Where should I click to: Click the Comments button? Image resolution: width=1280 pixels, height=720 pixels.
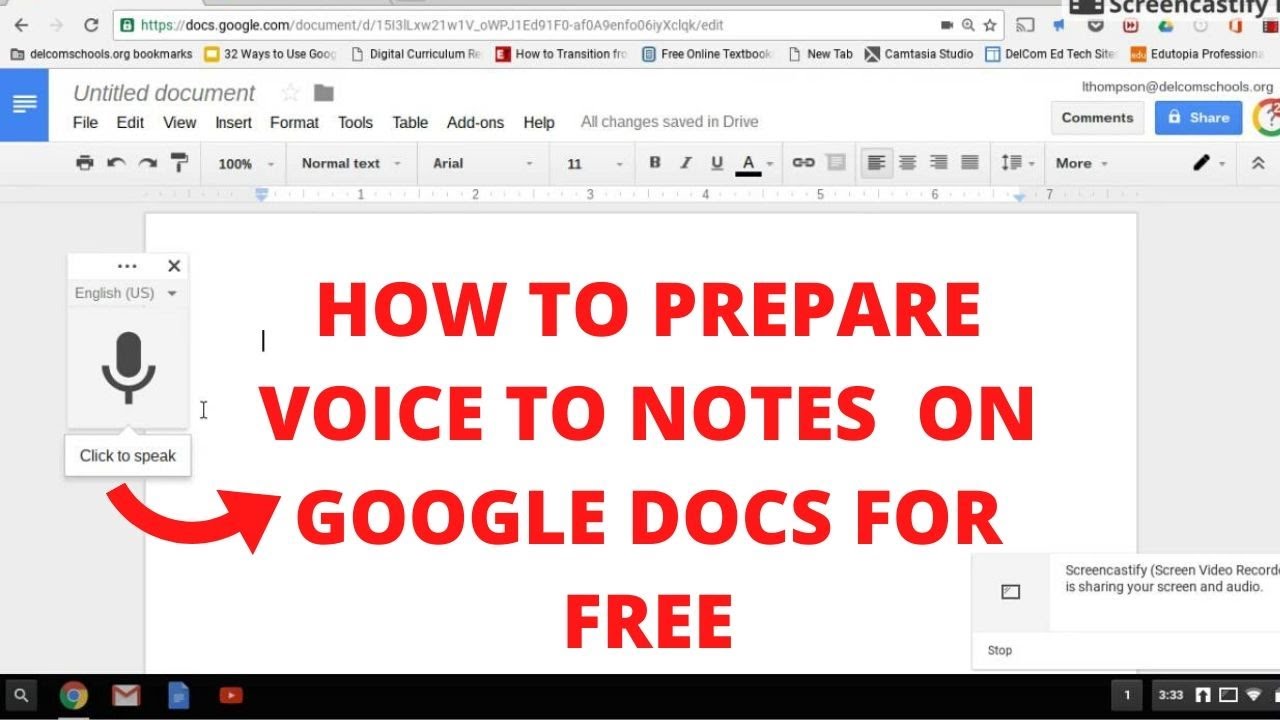1097,117
